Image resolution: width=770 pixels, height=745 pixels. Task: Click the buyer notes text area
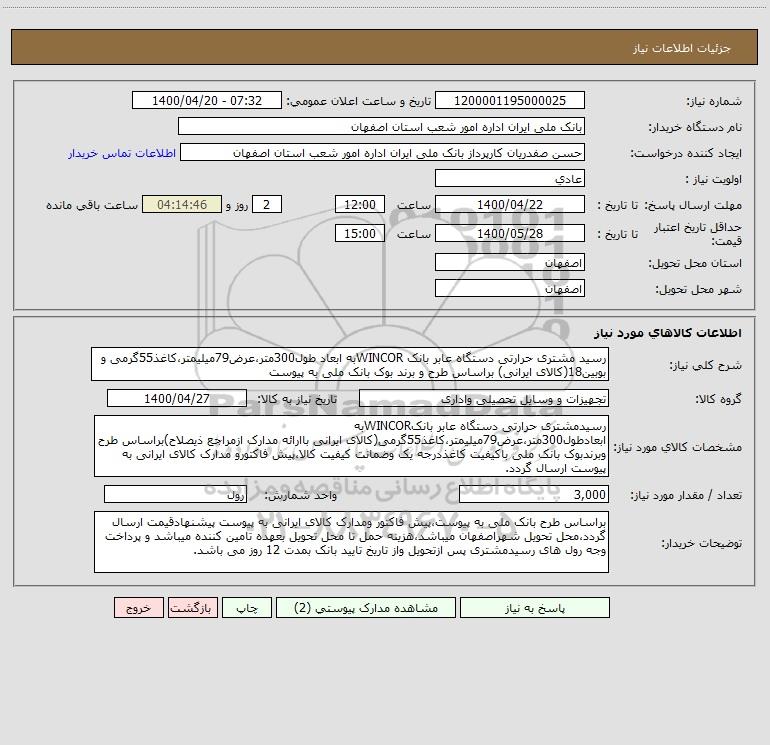[x=351, y=542]
